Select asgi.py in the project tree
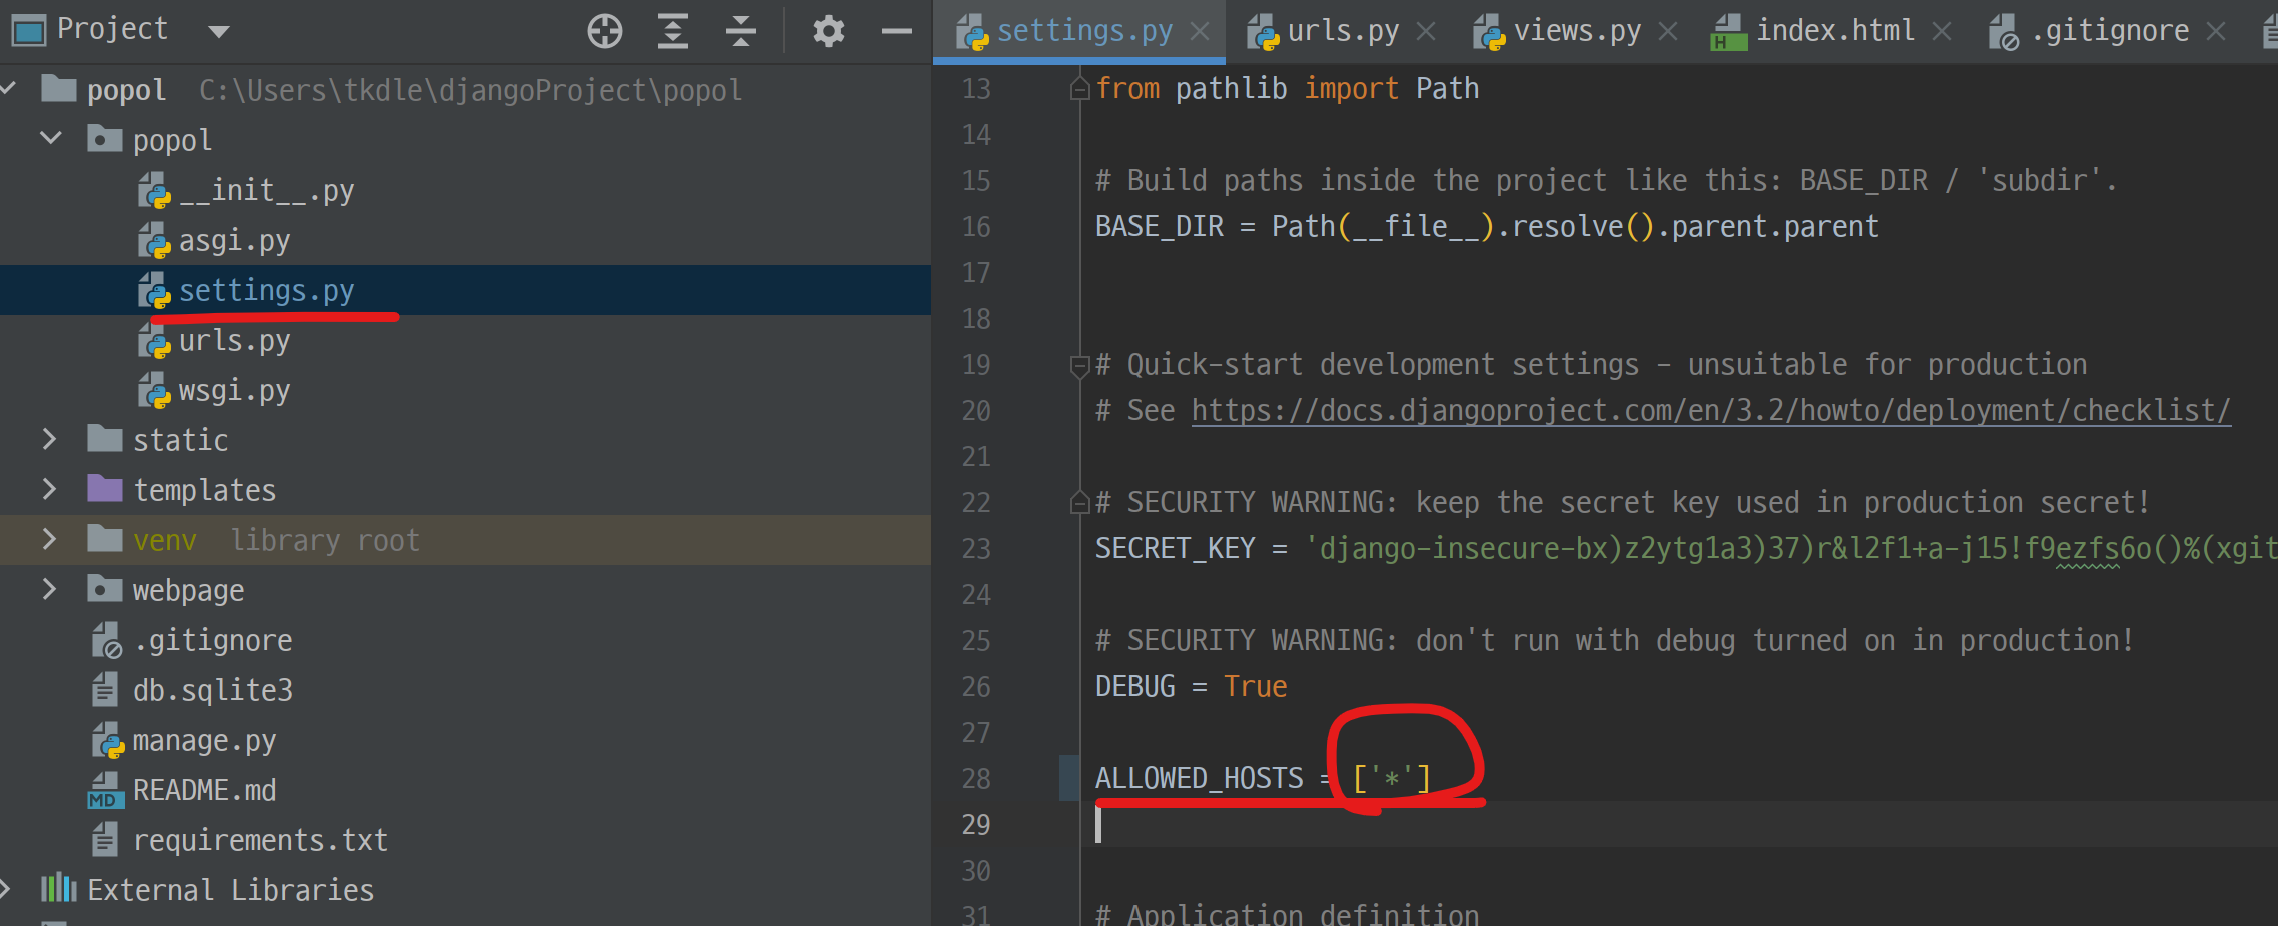This screenshot has height=926, width=2278. click(234, 240)
